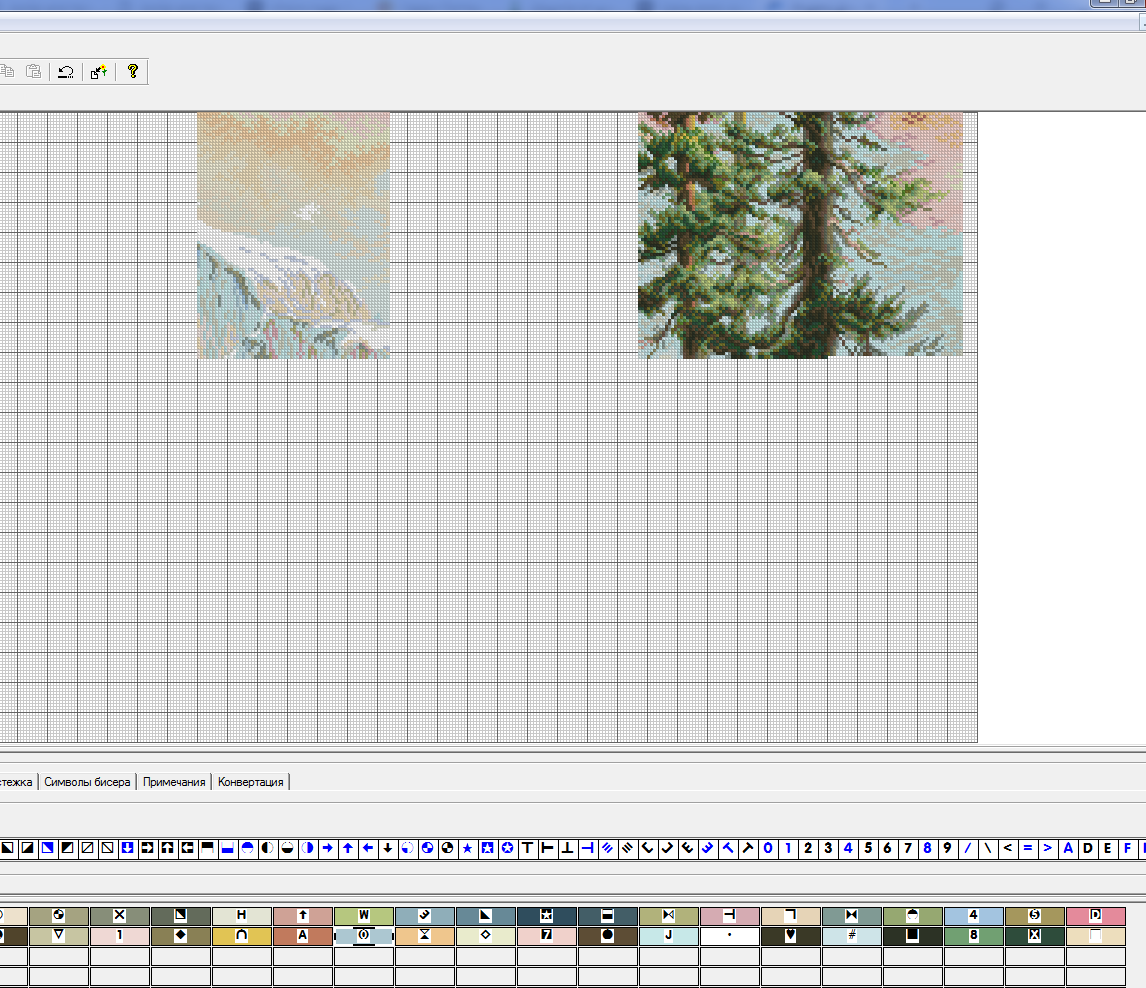The image size is (1146, 988).
Task: Select the digit 9 symbol in symbol row
Action: tap(947, 848)
